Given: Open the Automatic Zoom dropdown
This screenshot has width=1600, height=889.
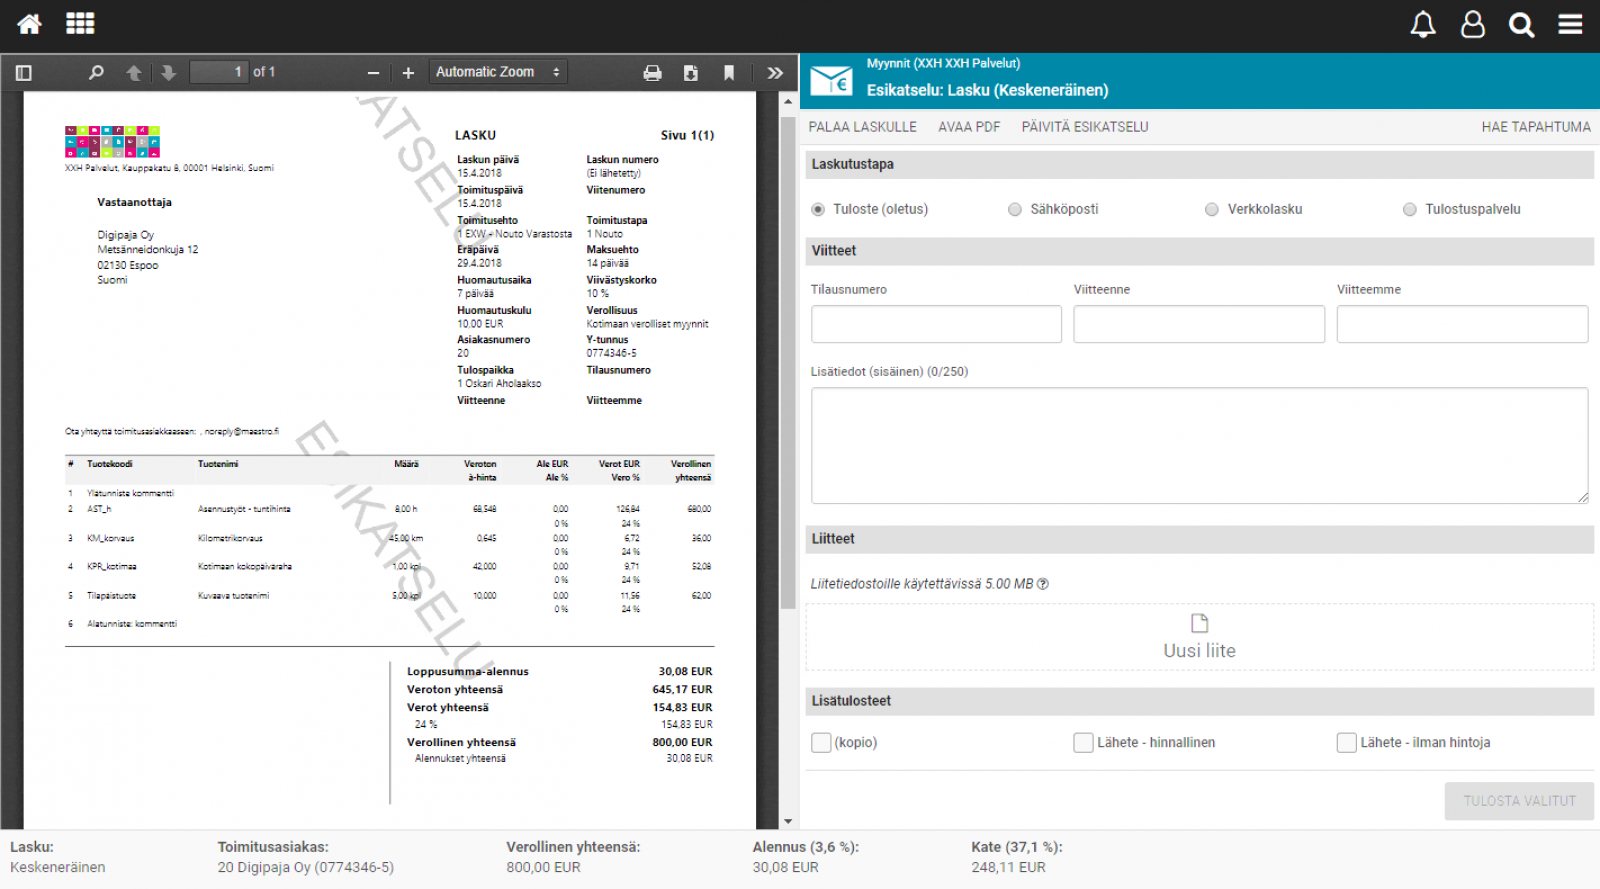Looking at the screenshot, I should click(x=499, y=72).
